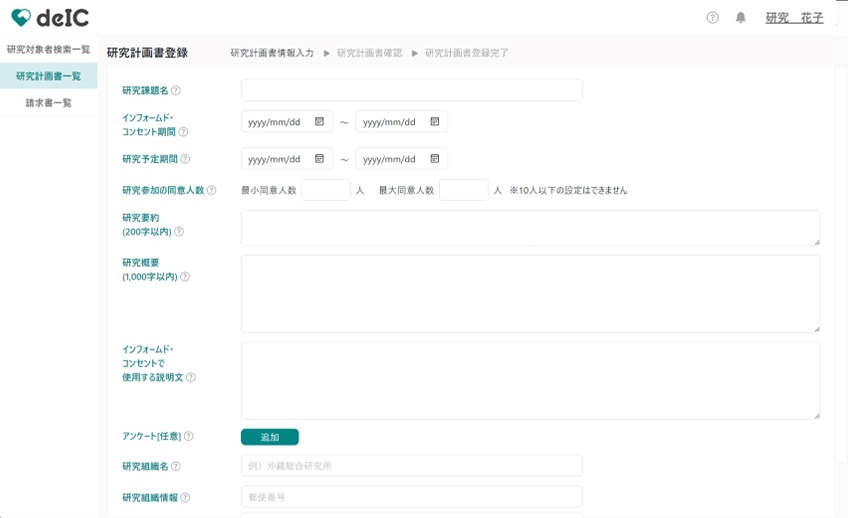
Task: Click into the 研究概要 text area
Action: (530, 294)
